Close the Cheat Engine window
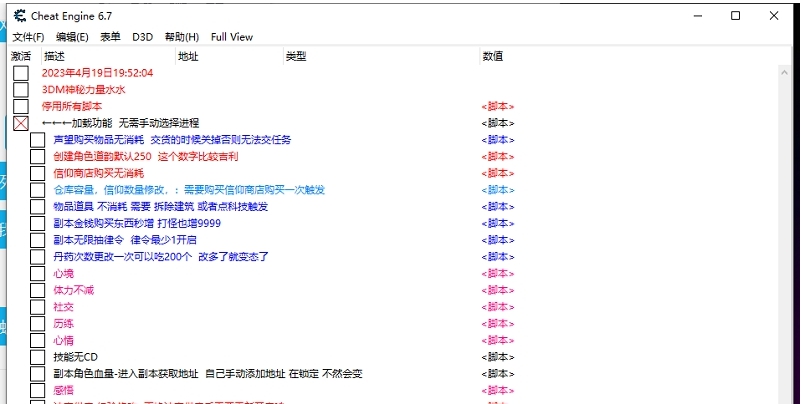The height and width of the screenshot is (404, 803). point(774,16)
